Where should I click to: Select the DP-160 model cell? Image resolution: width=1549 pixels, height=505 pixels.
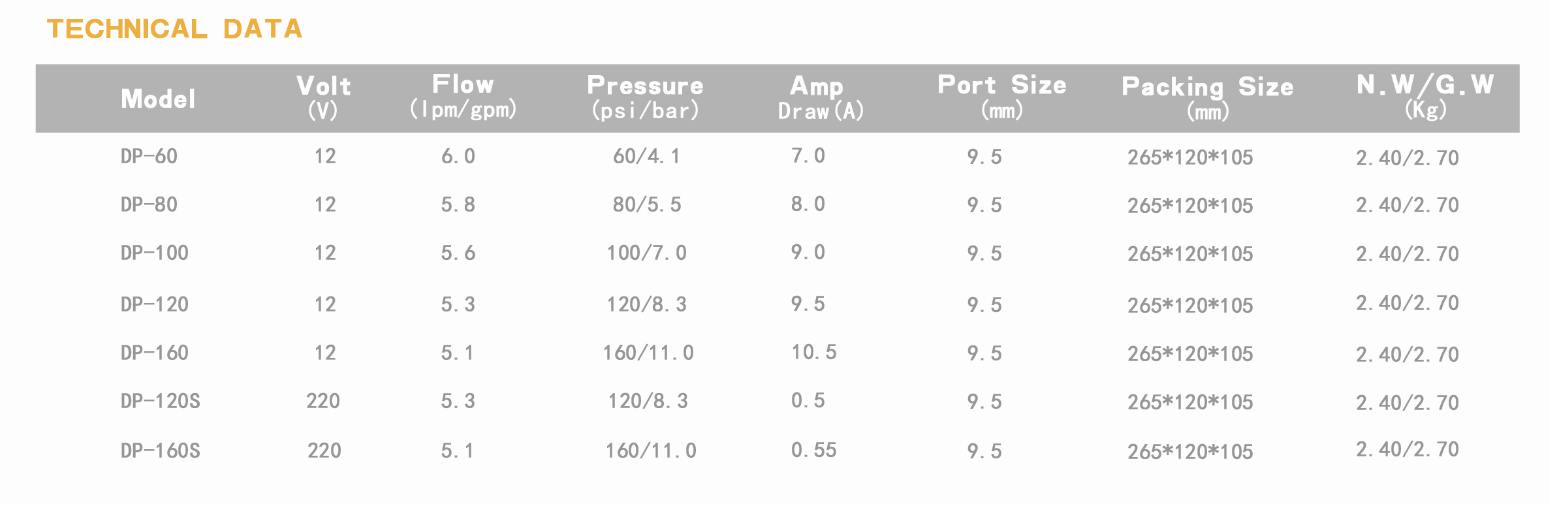tap(154, 352)
